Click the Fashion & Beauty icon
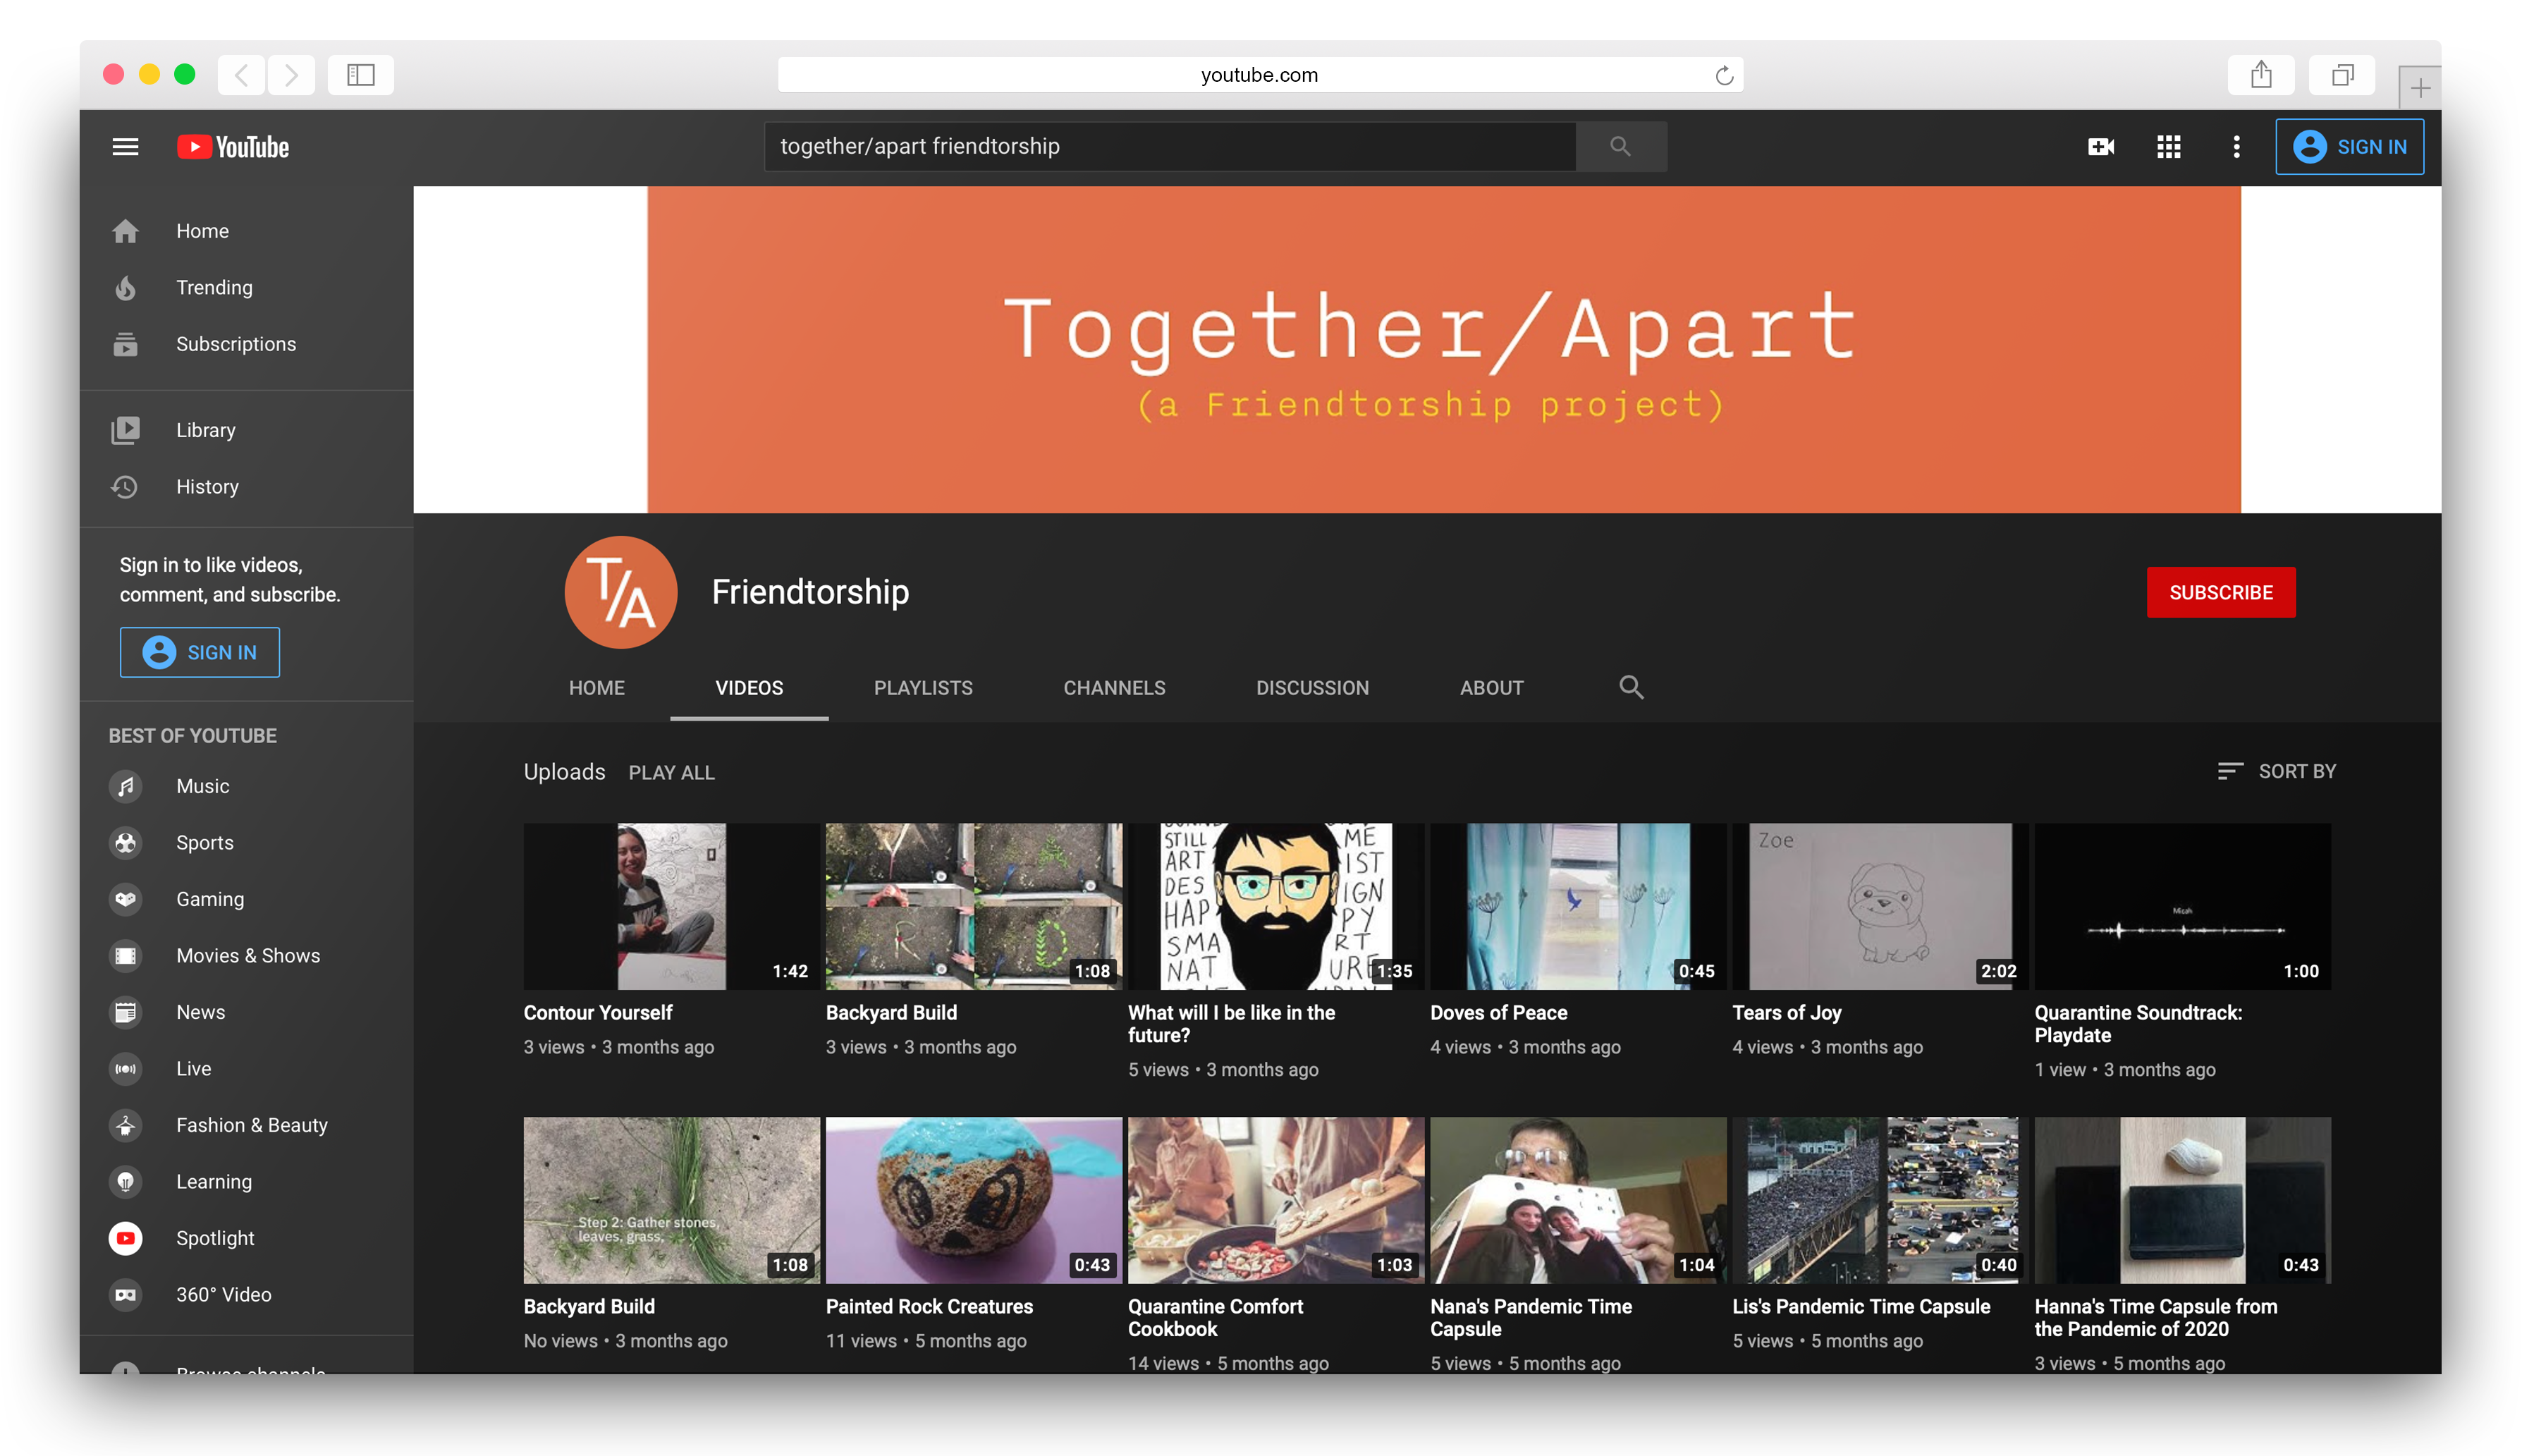The height and width of the screenshot is (1456, 2534). pyautogui.click(x=125, y=1125)
